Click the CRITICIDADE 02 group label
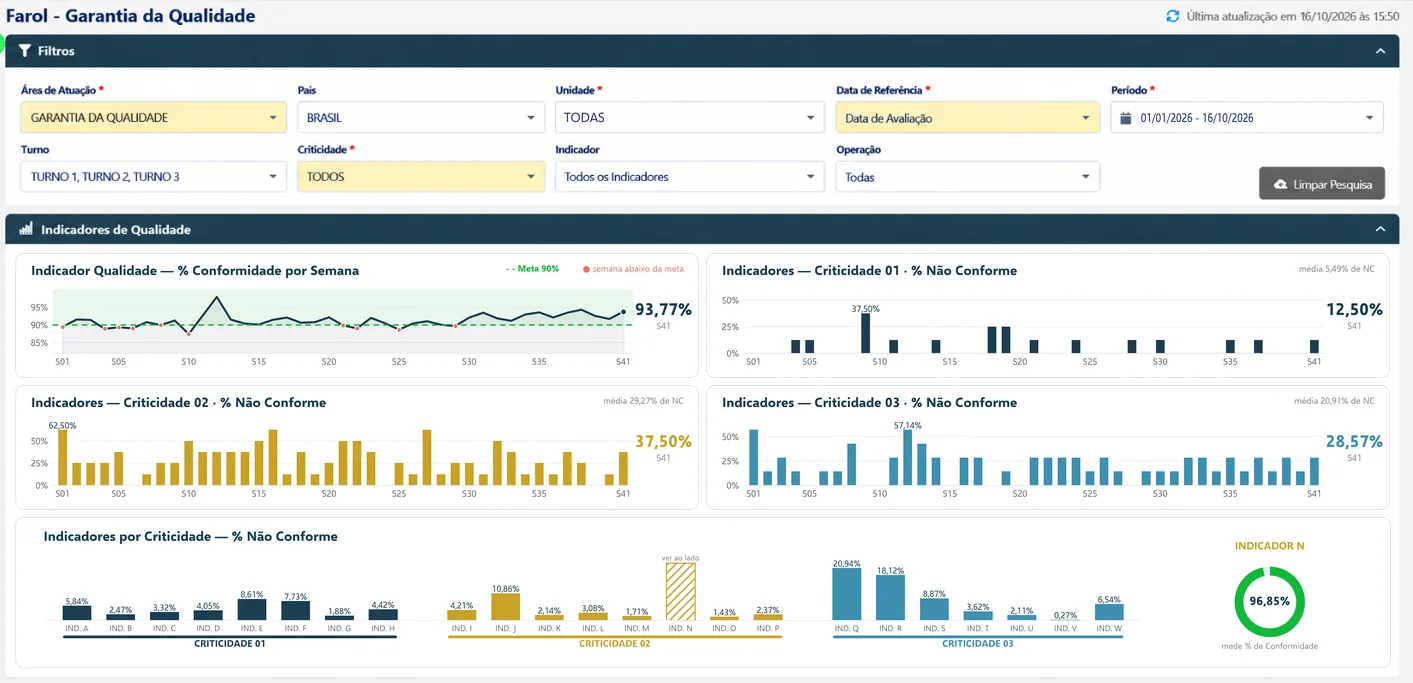 tap(615, 644)
